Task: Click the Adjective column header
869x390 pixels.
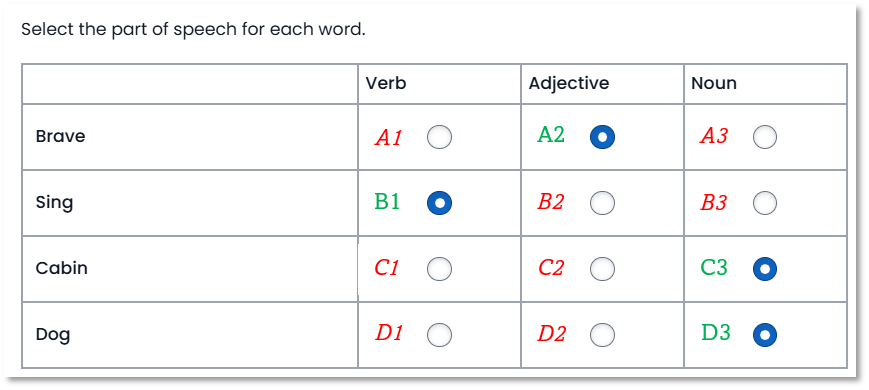Action: pyautogui.click(x=569, y=84)
